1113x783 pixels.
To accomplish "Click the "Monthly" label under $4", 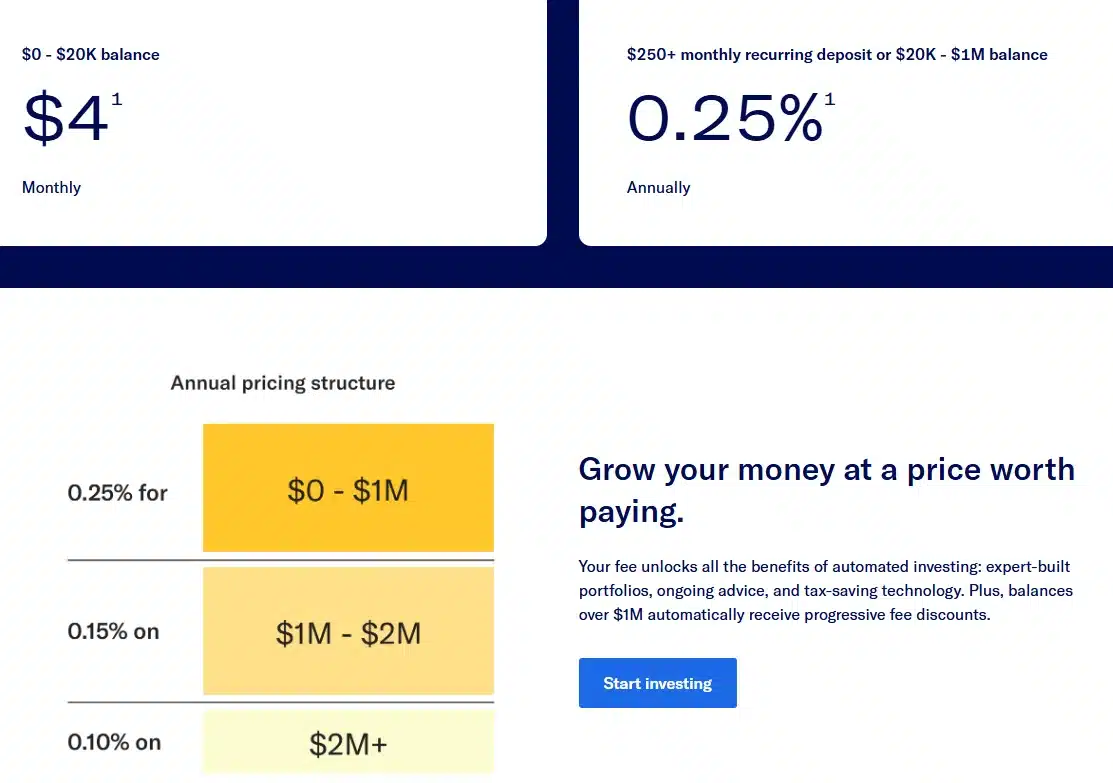I will 51,187.
